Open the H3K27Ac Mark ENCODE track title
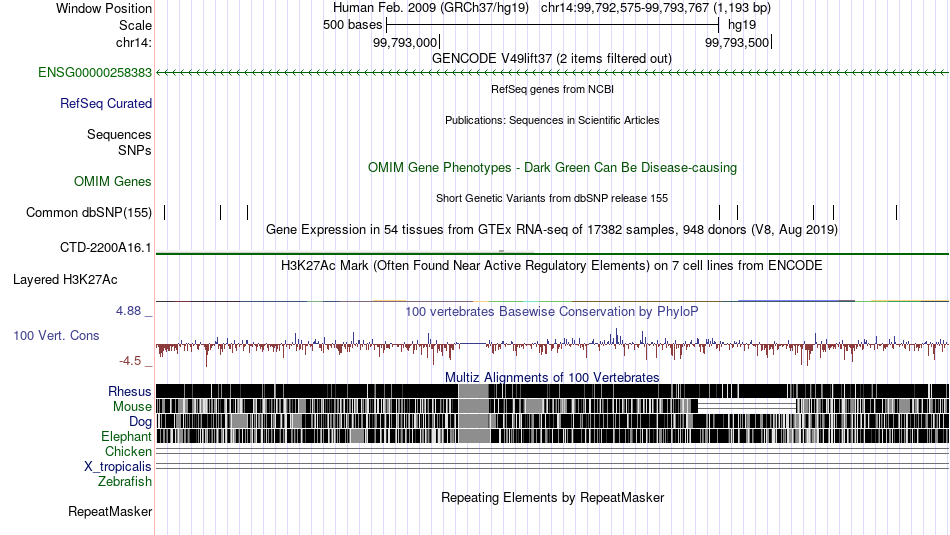950x535 pixels. (x=552, y=265)
